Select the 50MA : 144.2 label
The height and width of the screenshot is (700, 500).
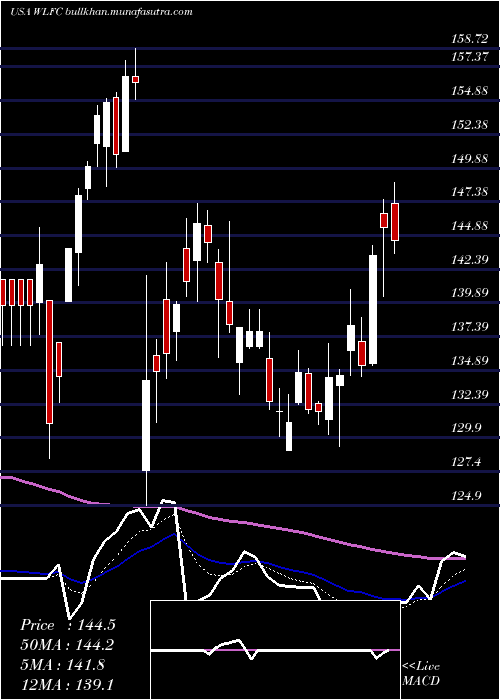[x=67, y=644]
